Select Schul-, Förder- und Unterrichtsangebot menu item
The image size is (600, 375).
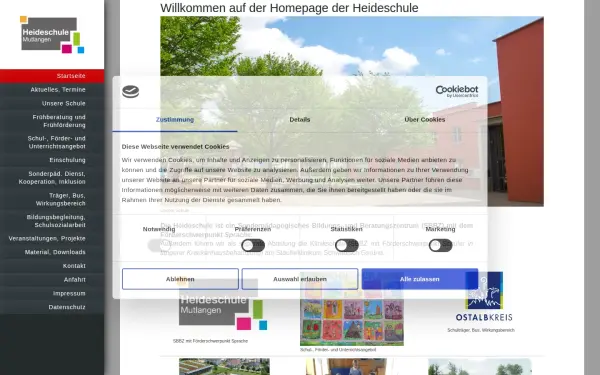(x=52, y=142)
